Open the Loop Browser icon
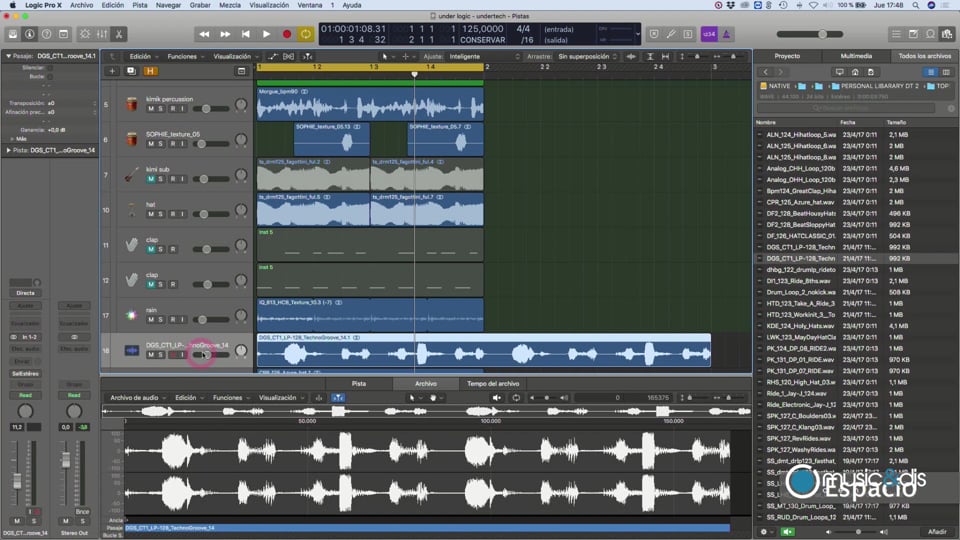The image size is (960, 540). click(x=931, y=34)
